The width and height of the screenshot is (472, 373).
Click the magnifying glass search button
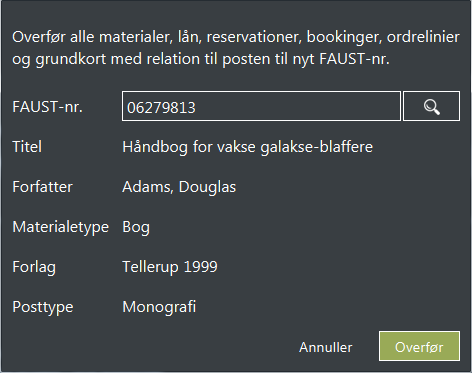tap(431, 106)
